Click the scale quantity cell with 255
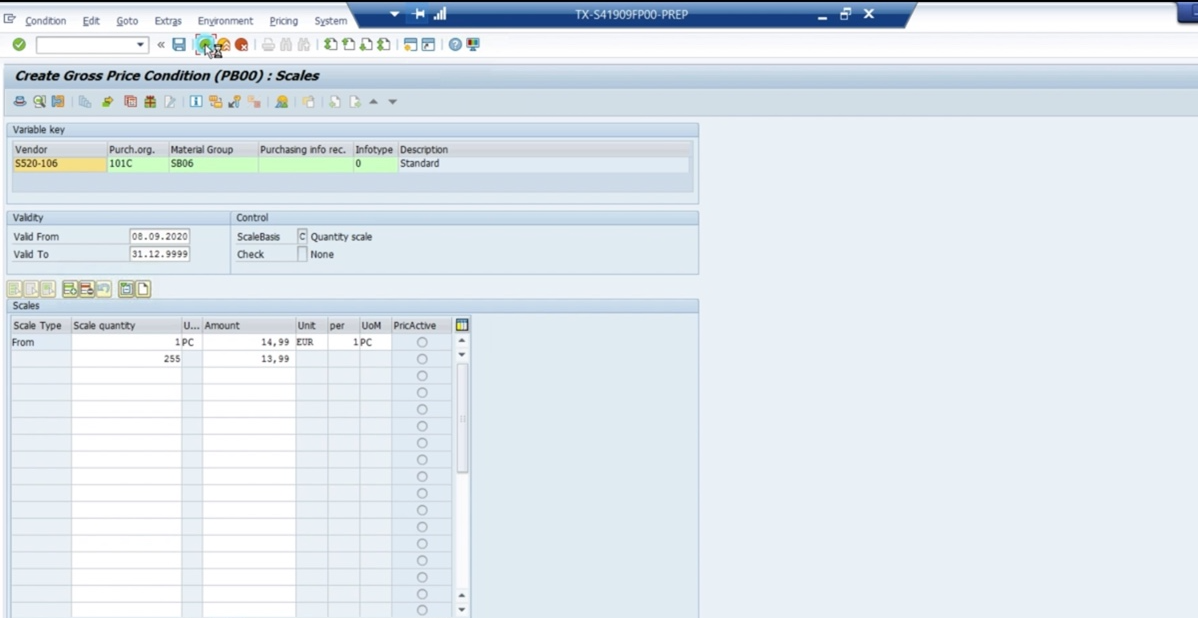Image resolution: width=1198 pixels, height=618 pixels. 127,359
